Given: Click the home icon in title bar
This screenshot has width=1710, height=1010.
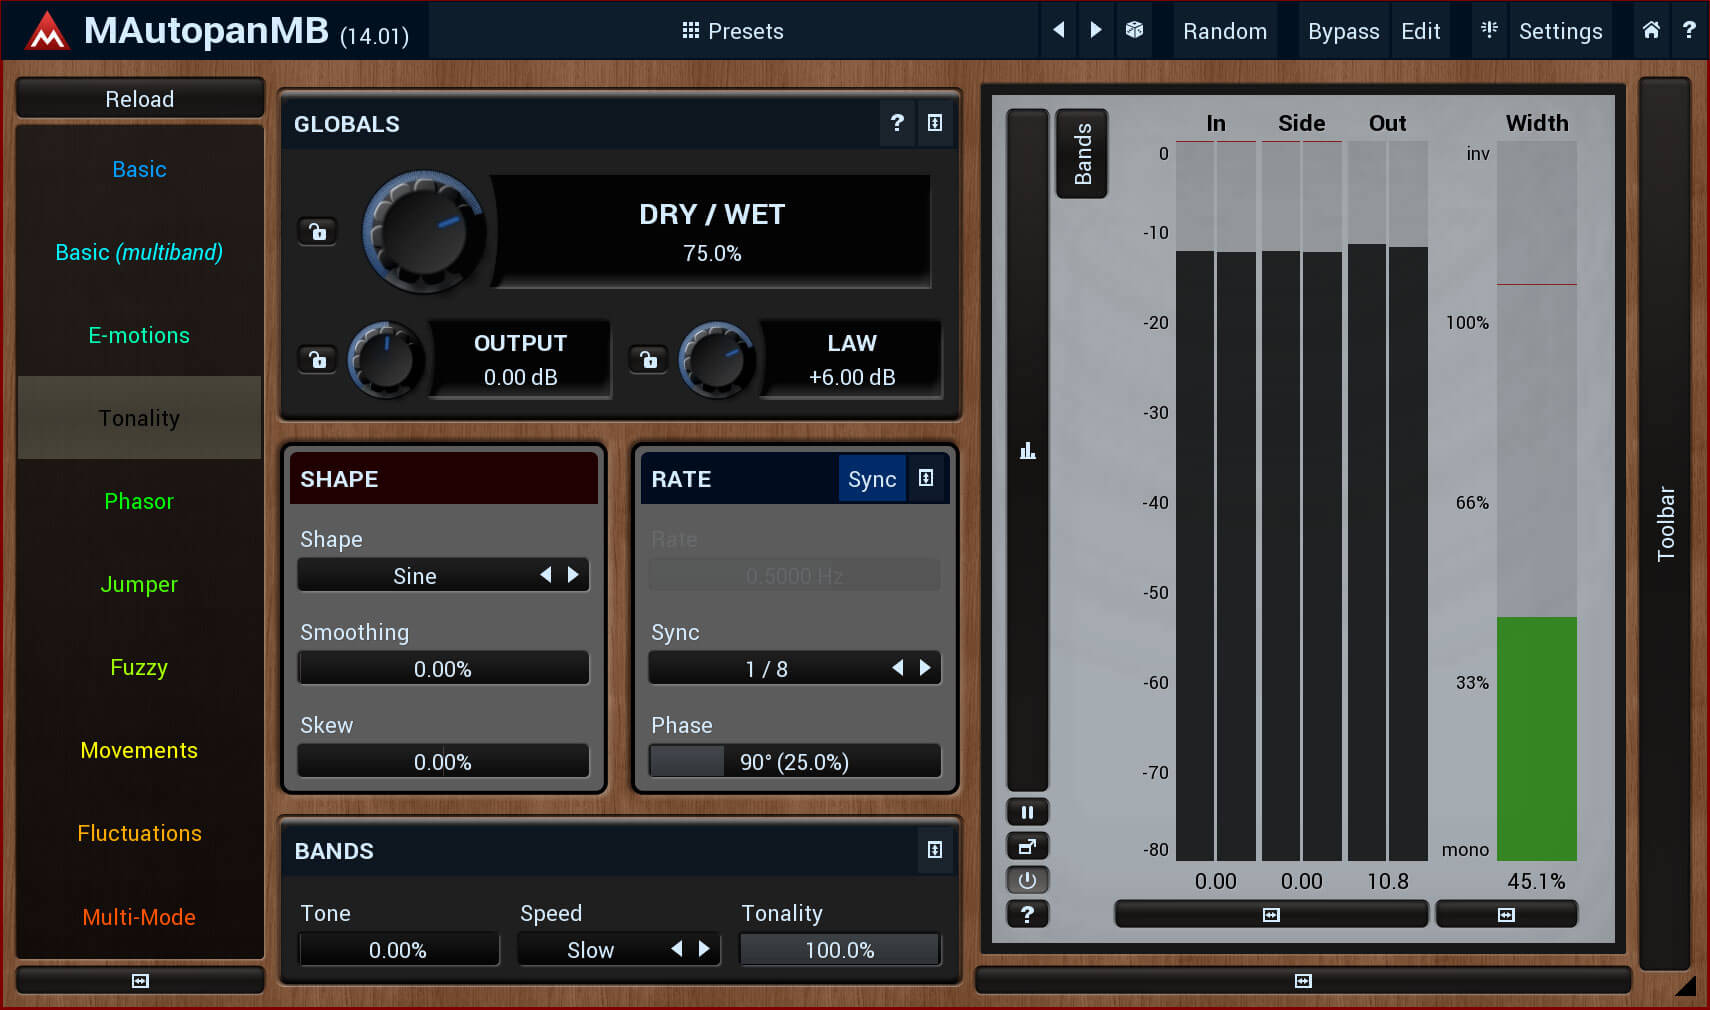Looking at the screenshot, I should coord(1651,30).
